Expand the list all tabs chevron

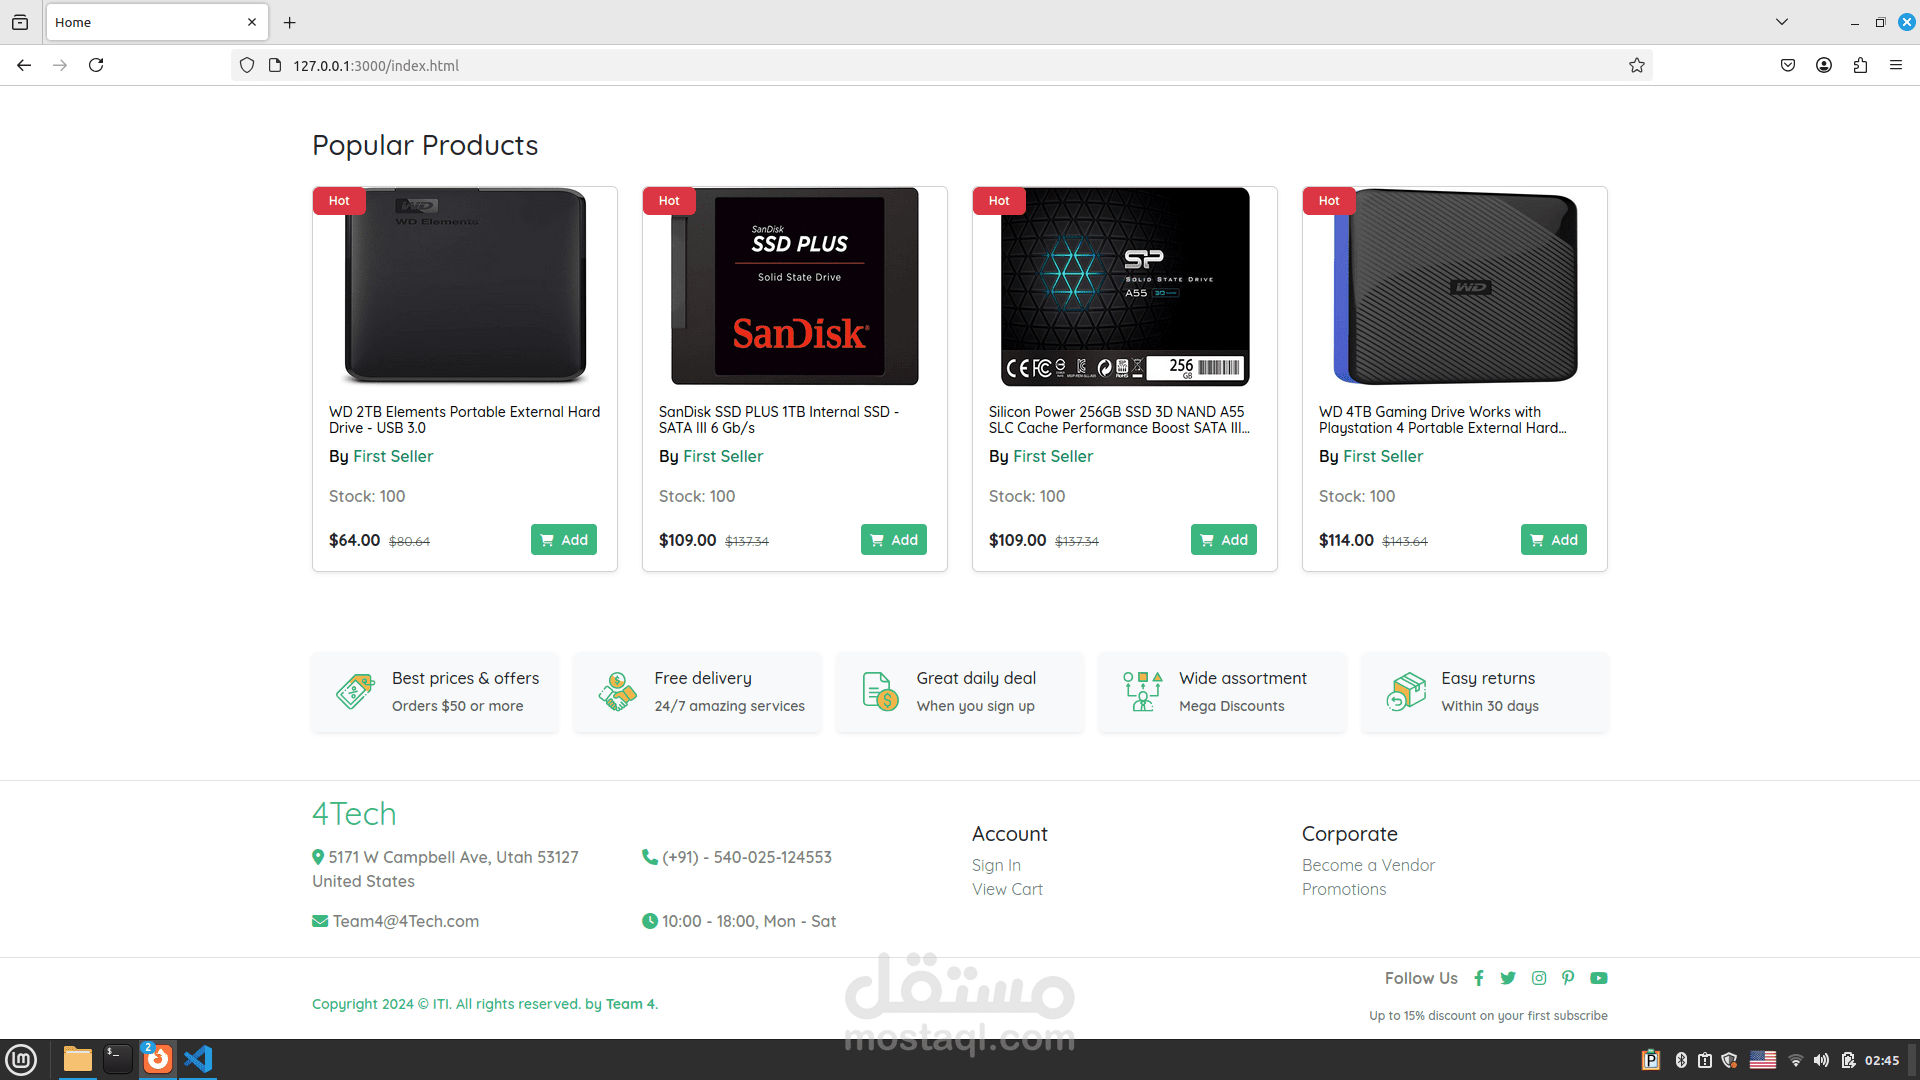pos(1782,22)
